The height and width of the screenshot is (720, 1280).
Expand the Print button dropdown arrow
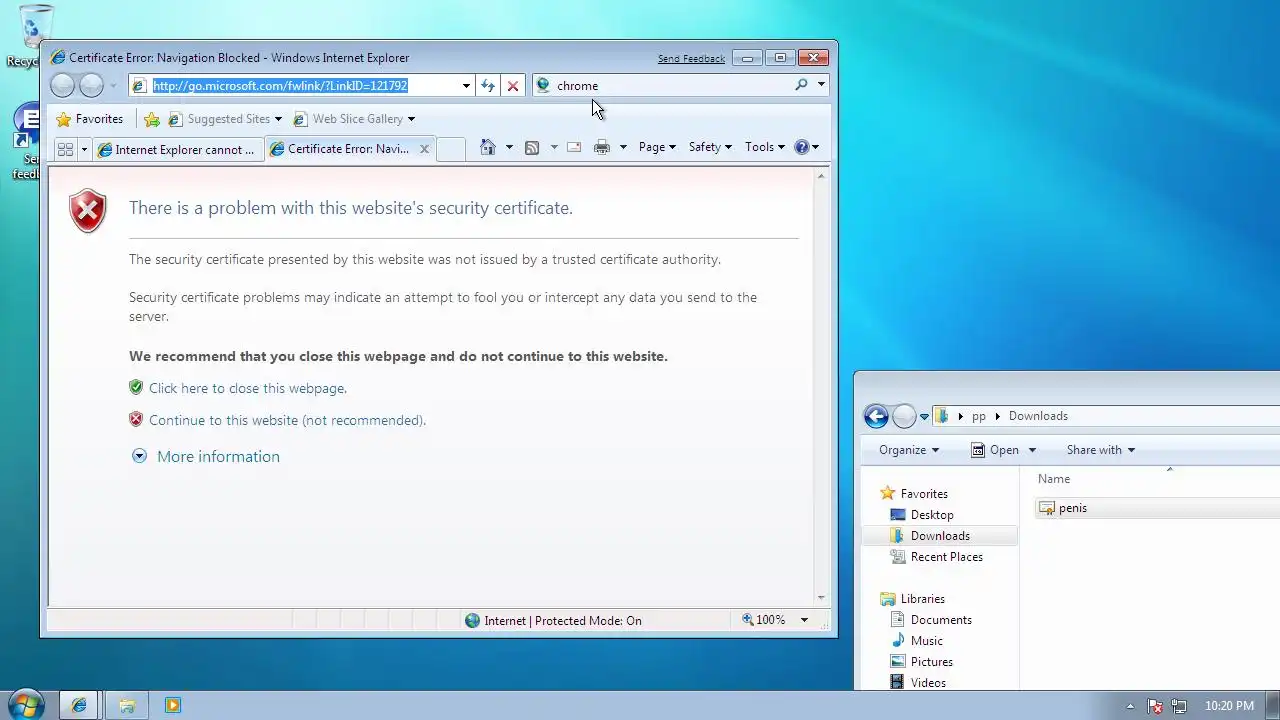coord(623,147)
